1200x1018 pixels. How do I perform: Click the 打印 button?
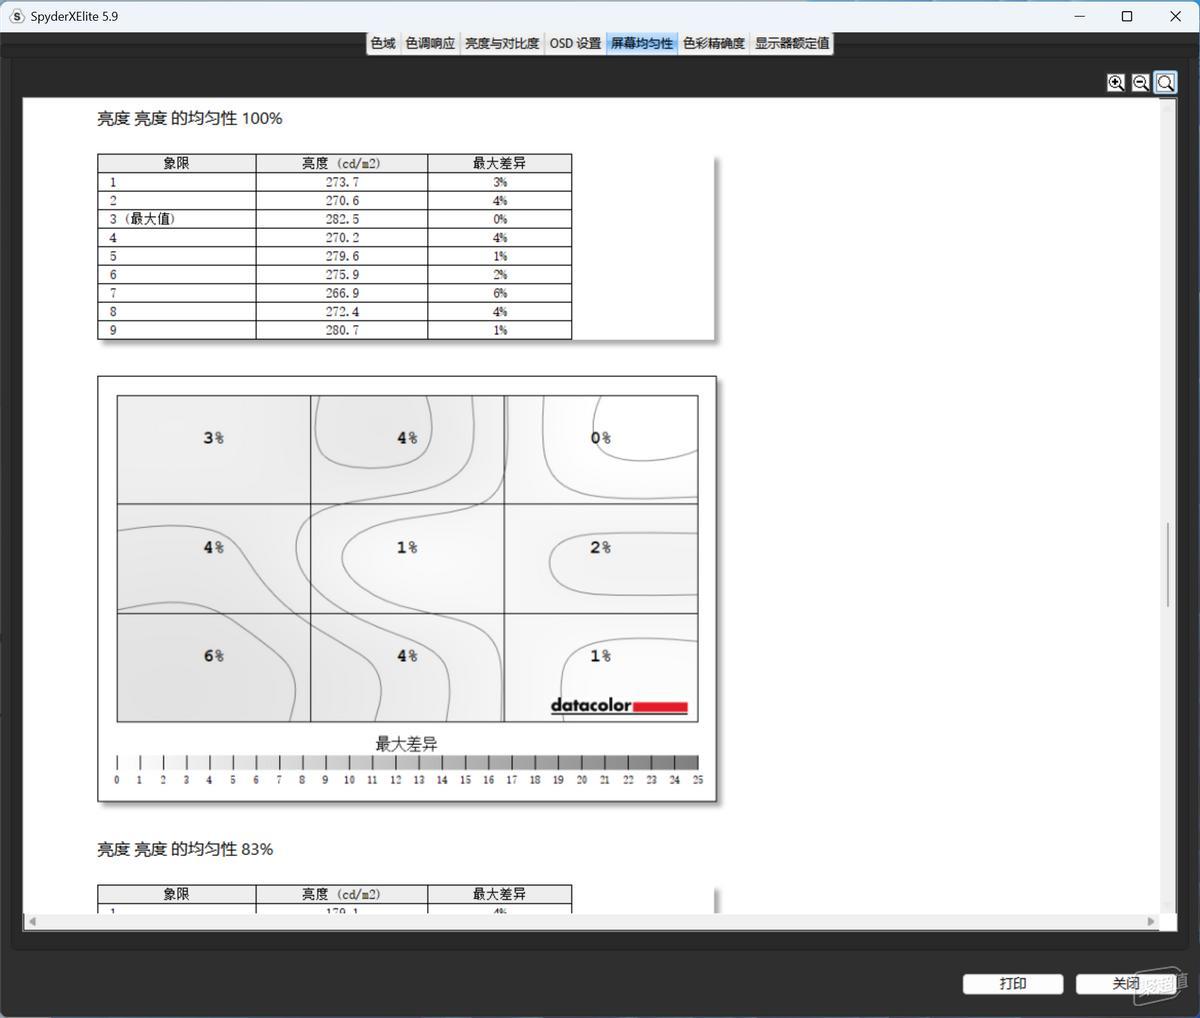pyautogui.click(x=1013, y=984)
